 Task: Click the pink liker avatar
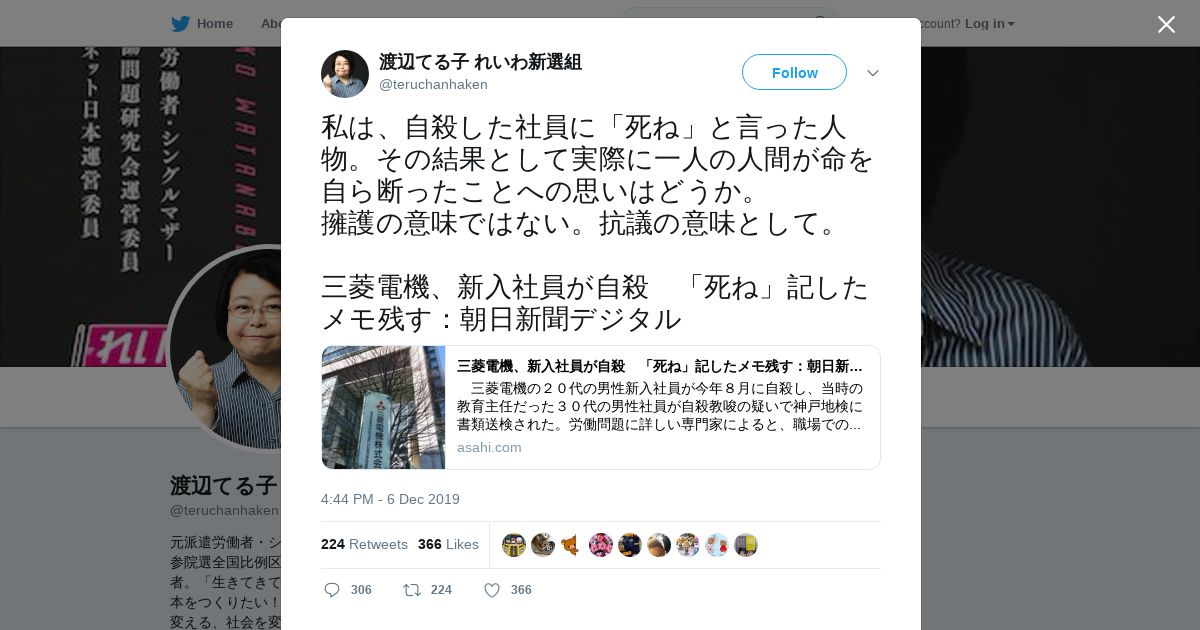coord(601,545)
